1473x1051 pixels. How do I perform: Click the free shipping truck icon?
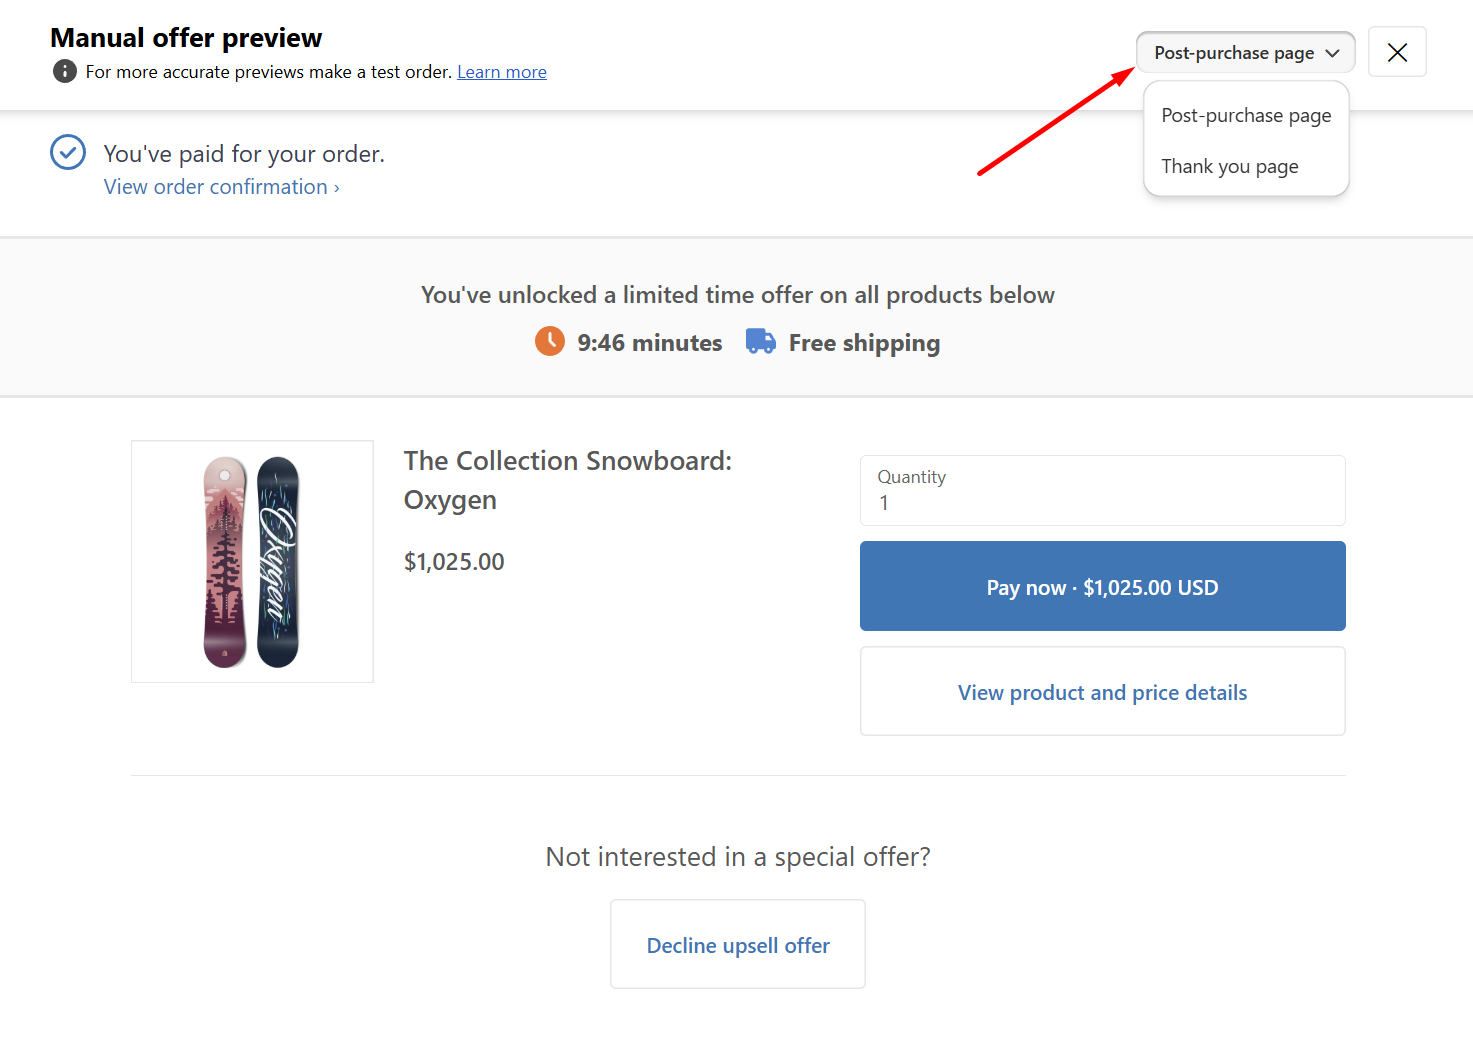pos(761,342)
